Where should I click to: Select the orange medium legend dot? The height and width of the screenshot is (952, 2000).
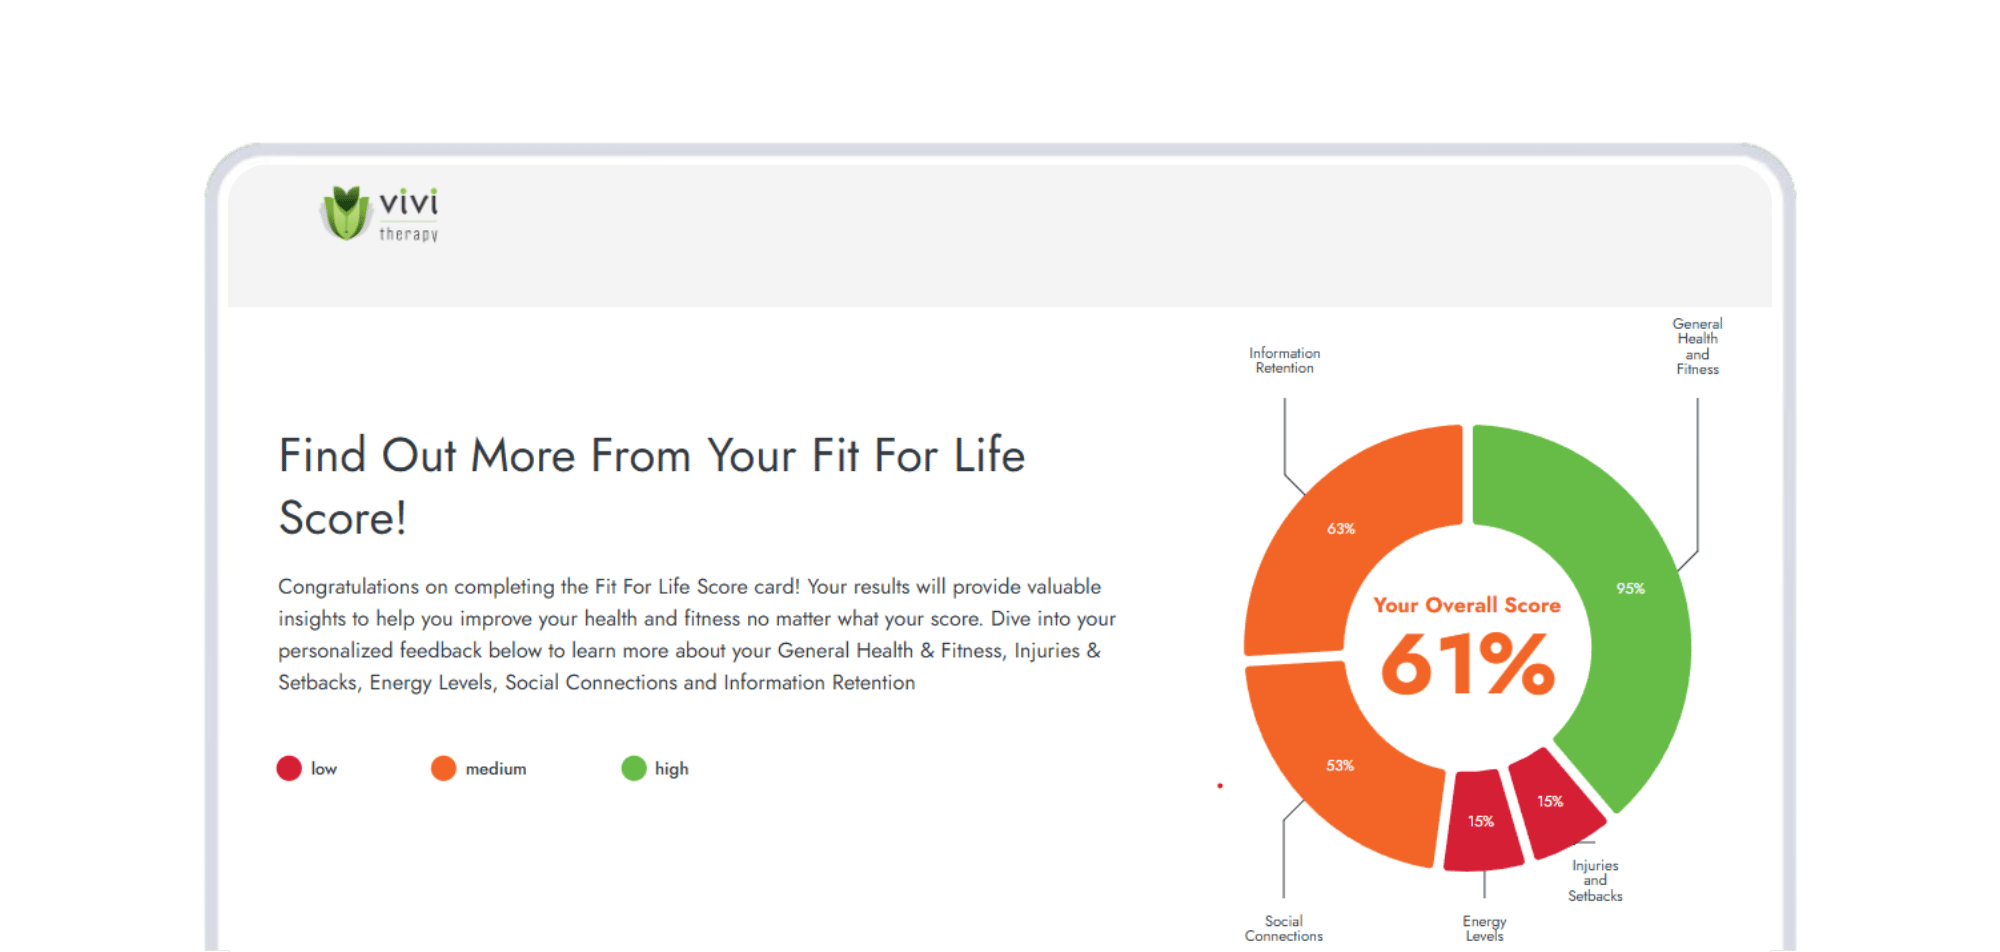coord(443,768)
